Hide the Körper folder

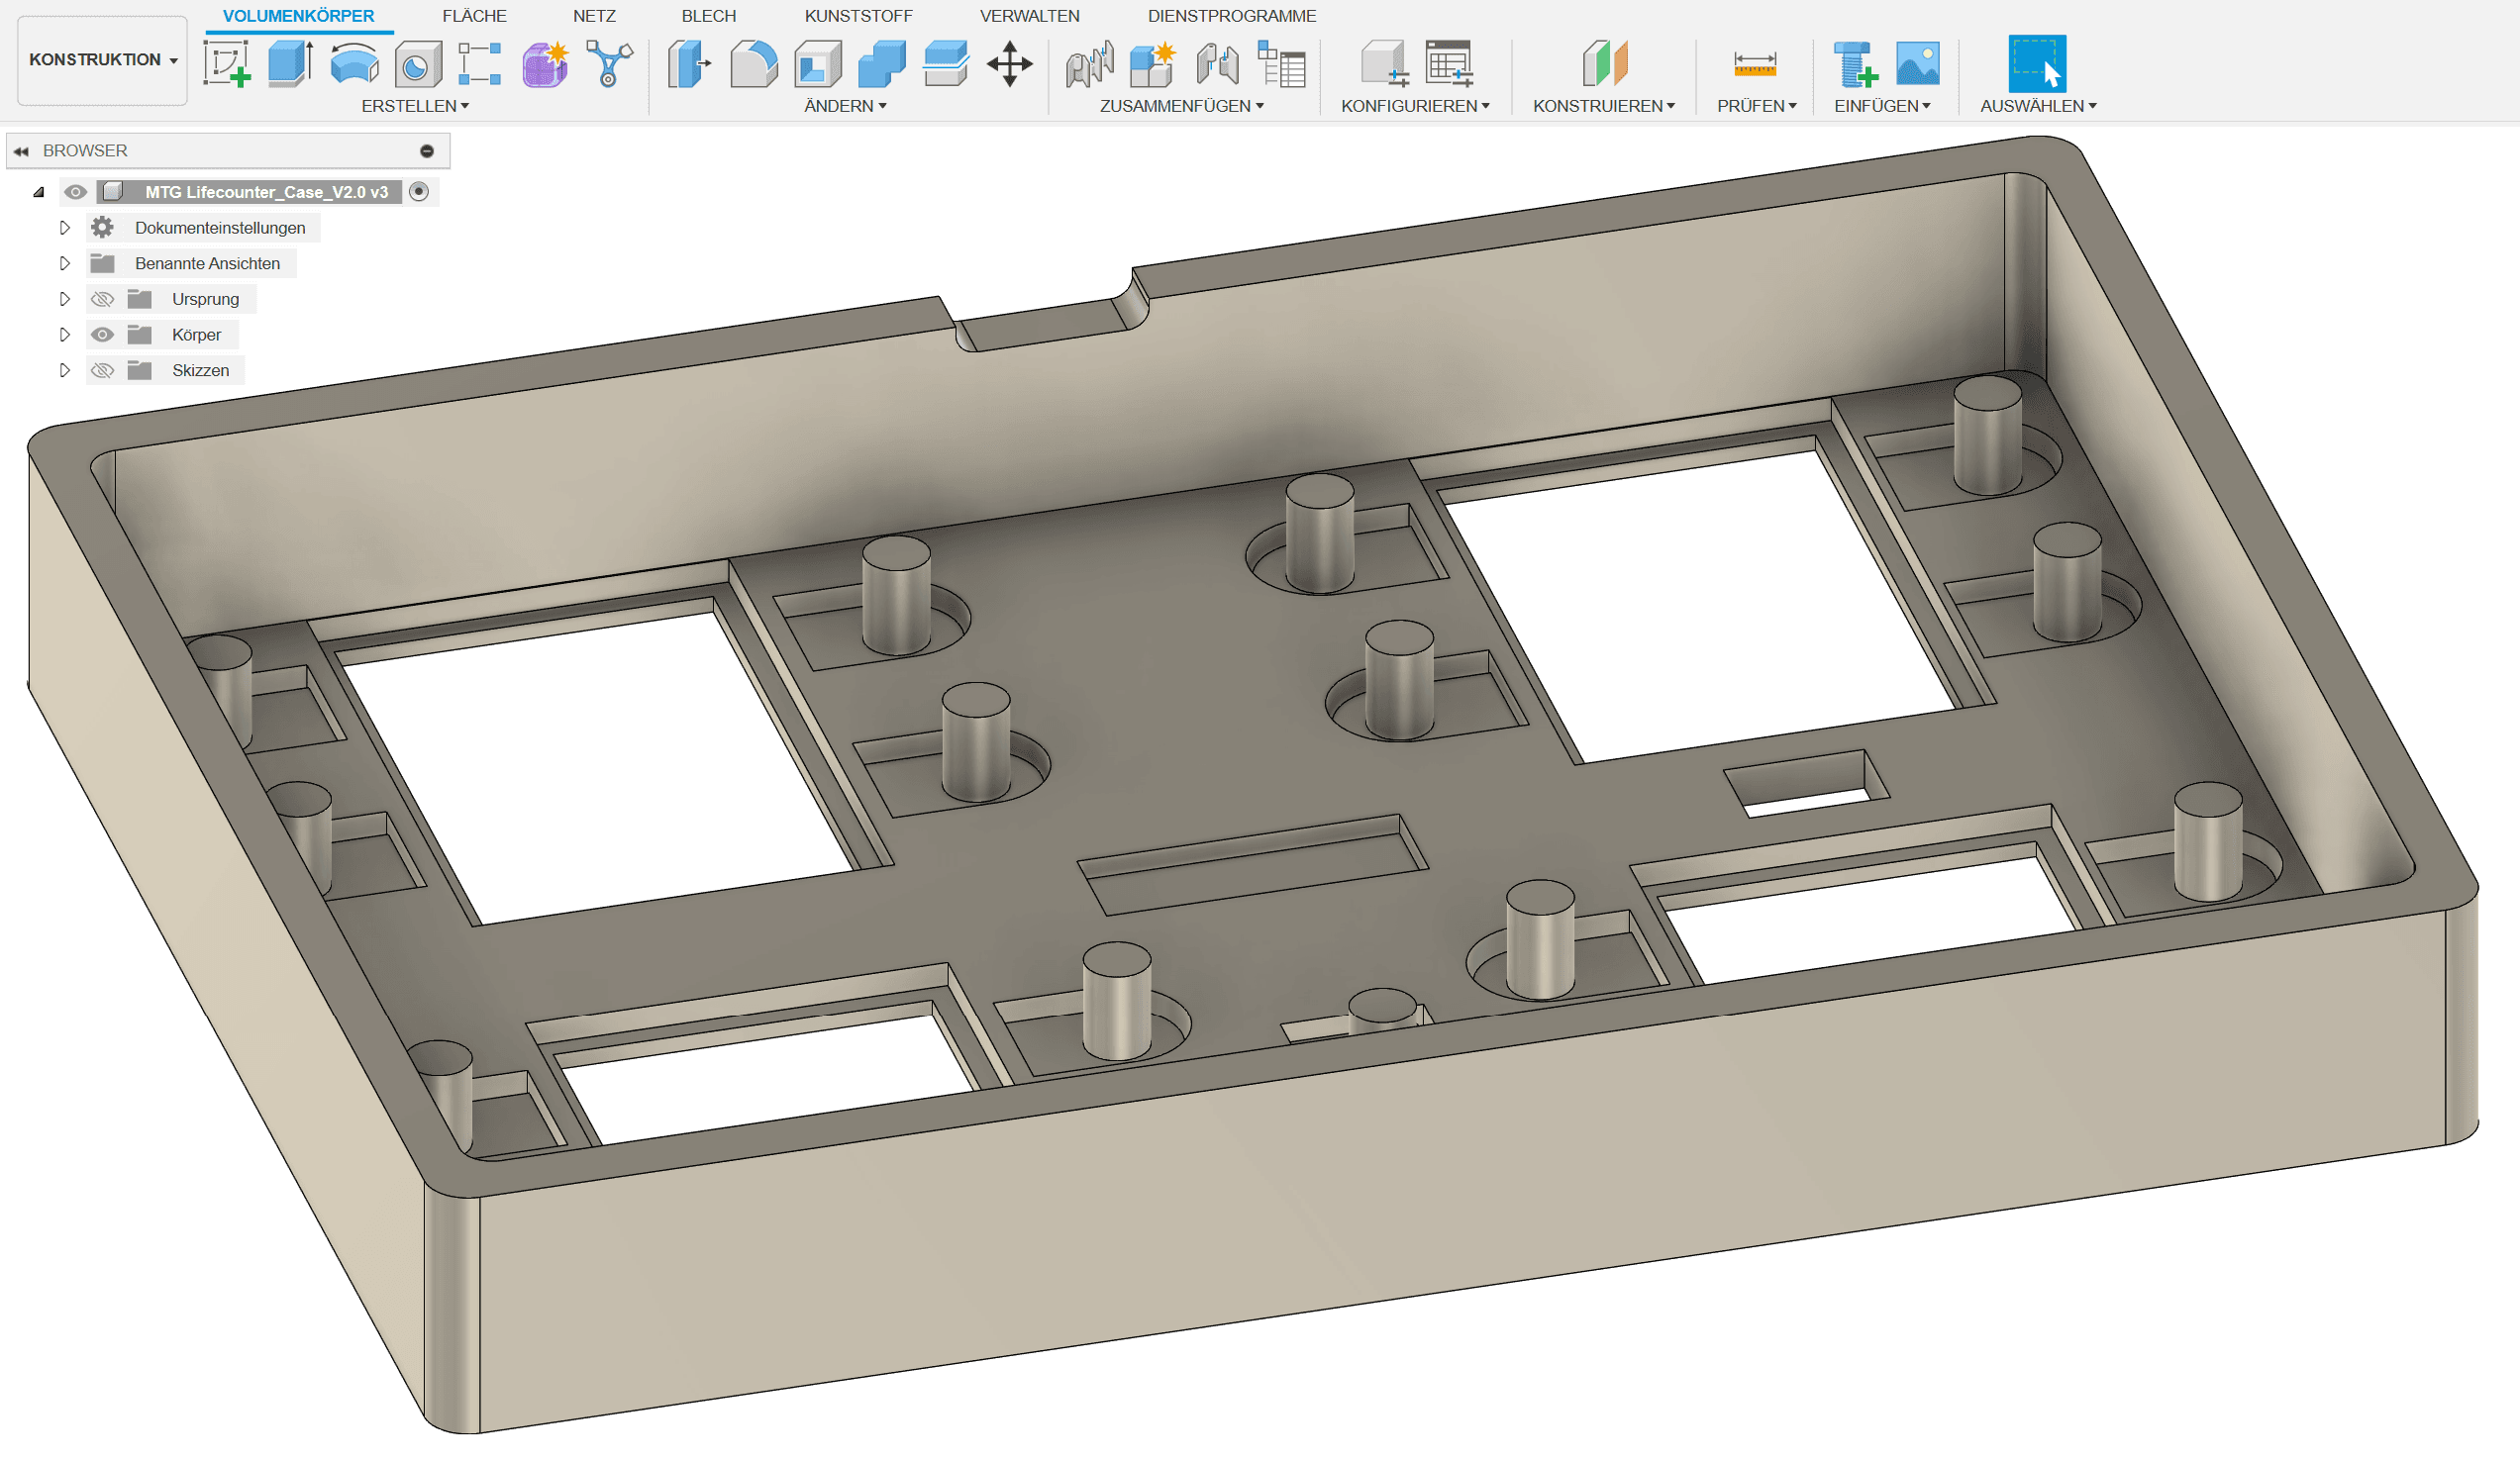click(102, 334)
